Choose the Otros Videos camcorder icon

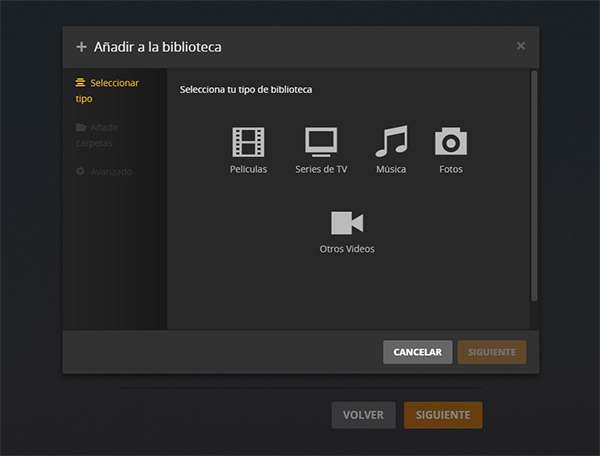[347, 223]
